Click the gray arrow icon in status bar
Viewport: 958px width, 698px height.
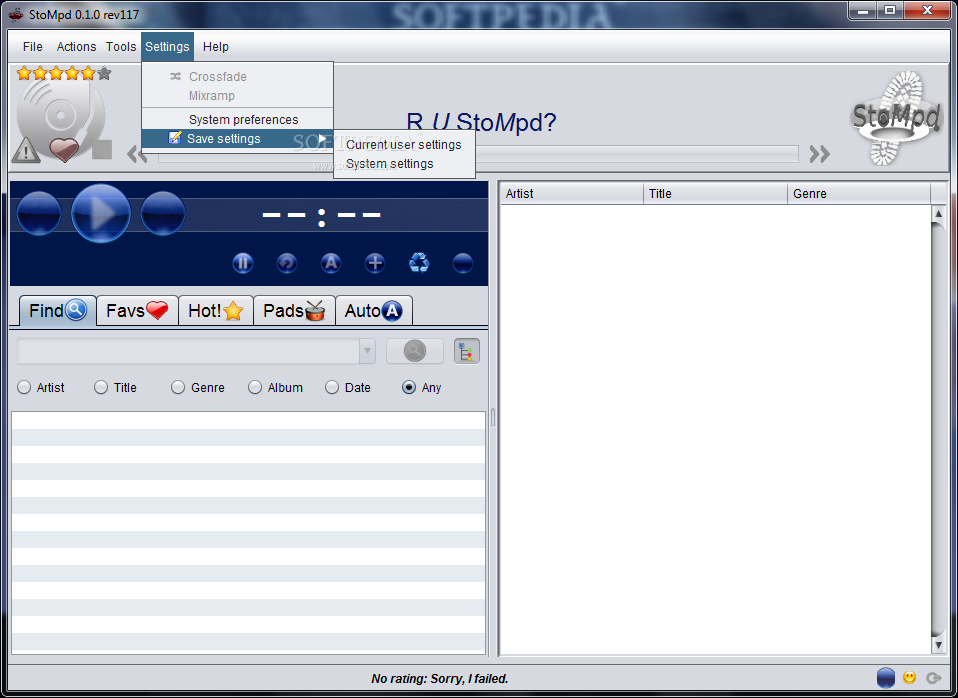click(x=933, y=678)
